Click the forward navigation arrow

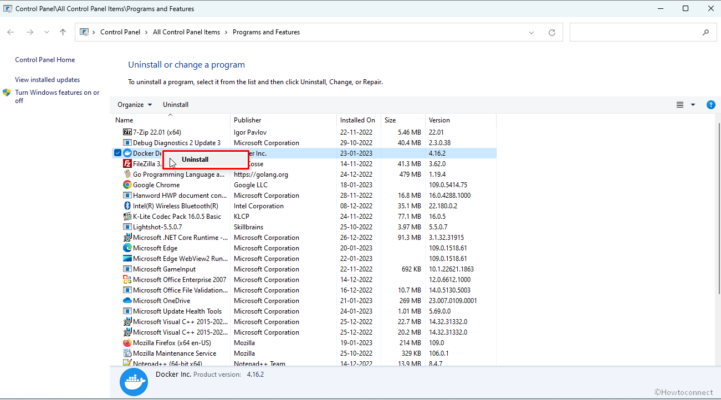pyautogui.click(x=30, y=32)
